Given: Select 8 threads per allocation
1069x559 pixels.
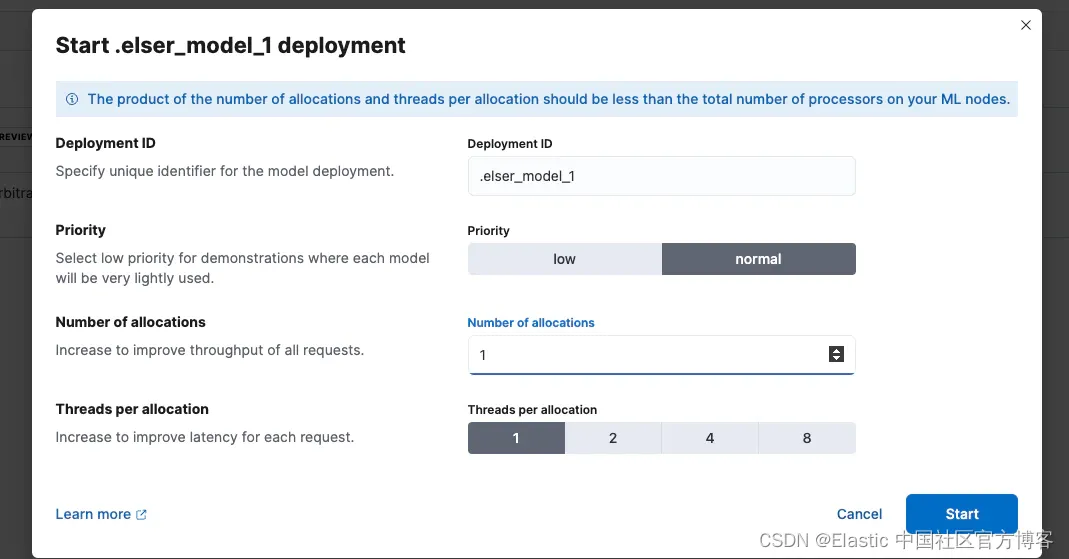Looking at the screenshot, I should coord(807,438).
